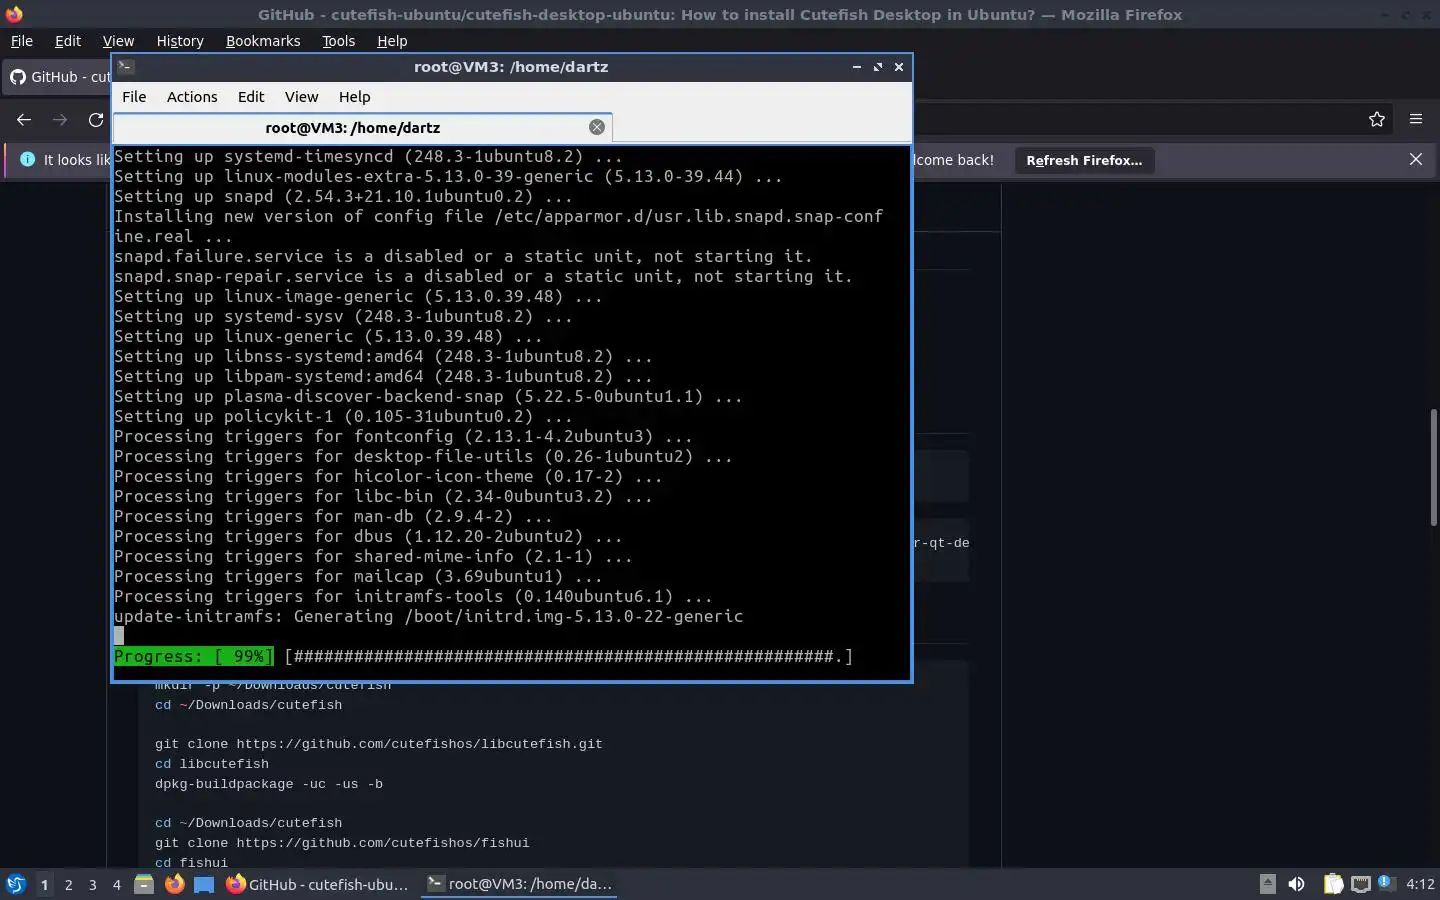Click the terminal window menu icon in titlebar
Image resolution: width=1440 pixels, height=900 pixels.
[126, 67]
